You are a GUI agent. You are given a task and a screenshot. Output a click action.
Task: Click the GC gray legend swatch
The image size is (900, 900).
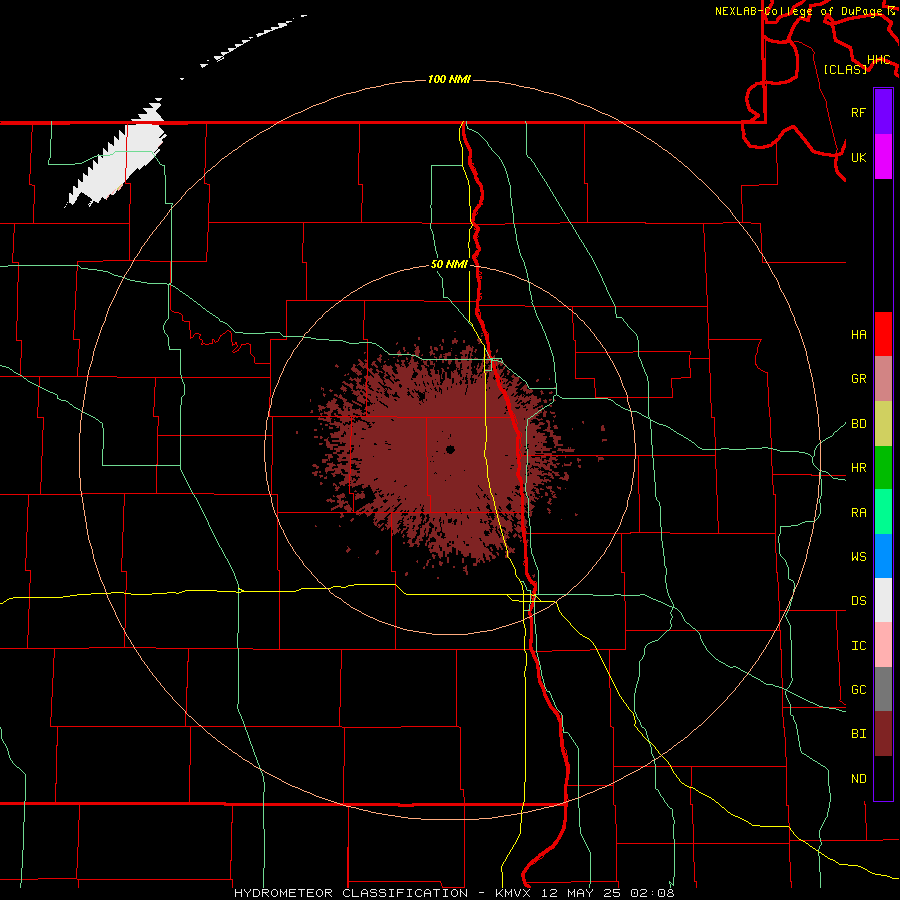point(883,689)
